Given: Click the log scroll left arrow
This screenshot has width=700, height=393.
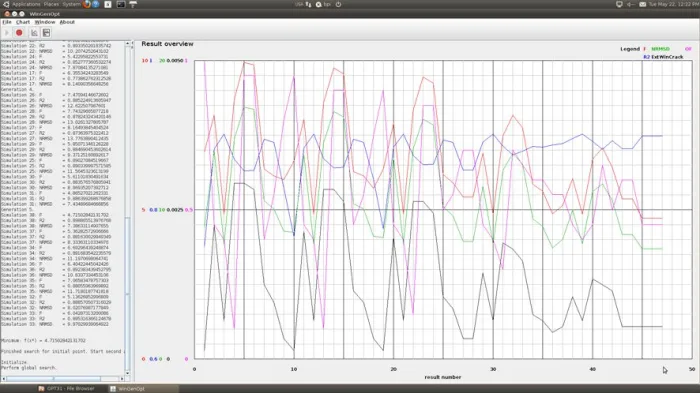Looking at the screenshot, I should (x=4, y=379).
